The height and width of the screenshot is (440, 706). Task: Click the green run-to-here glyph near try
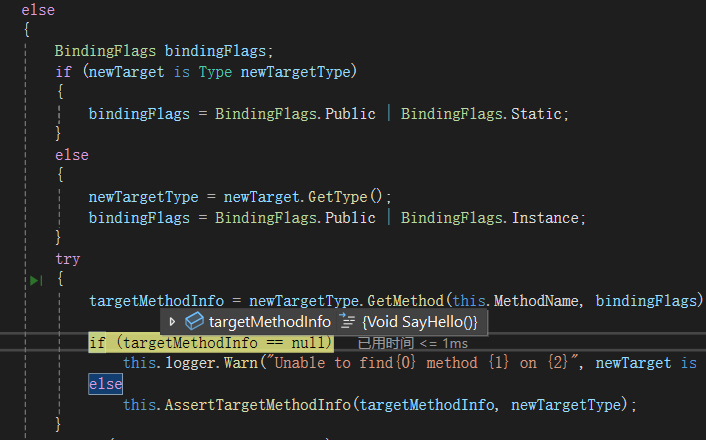tap(36, 281)
